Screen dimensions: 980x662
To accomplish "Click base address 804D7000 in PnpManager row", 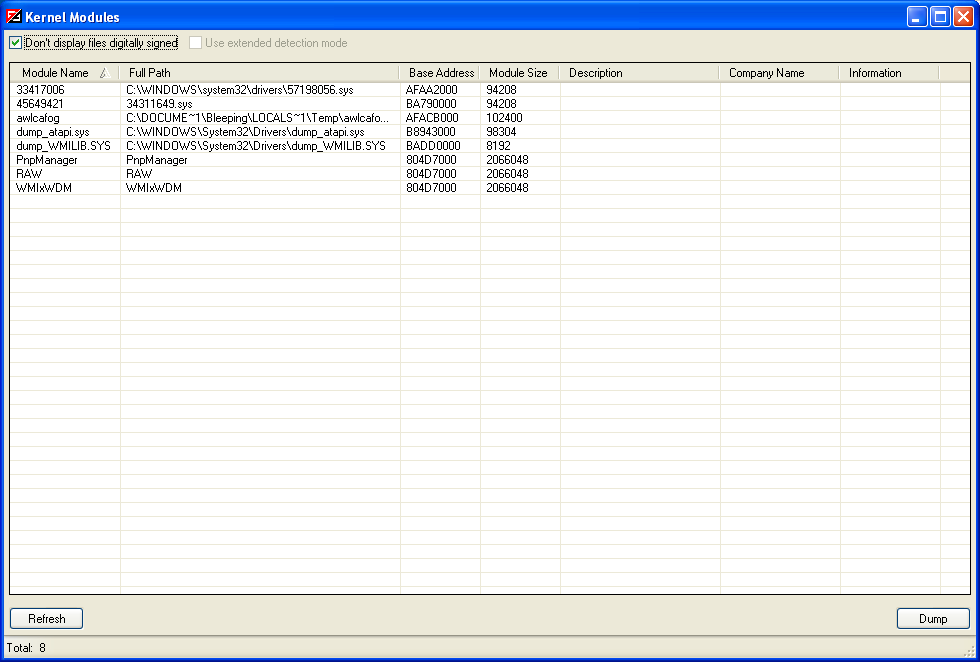I will tap(431, 160).
